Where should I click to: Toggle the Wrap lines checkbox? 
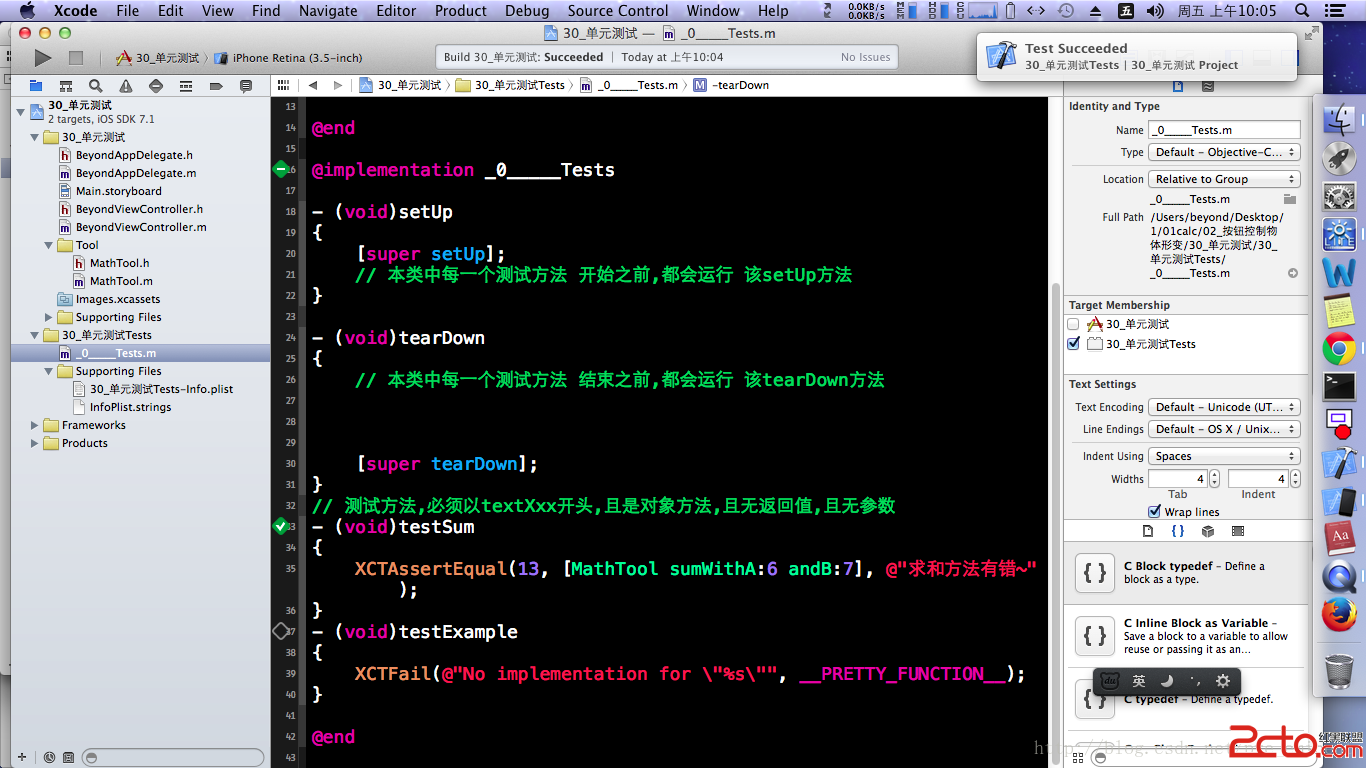pyautogui.click(x=1156, y=512)
